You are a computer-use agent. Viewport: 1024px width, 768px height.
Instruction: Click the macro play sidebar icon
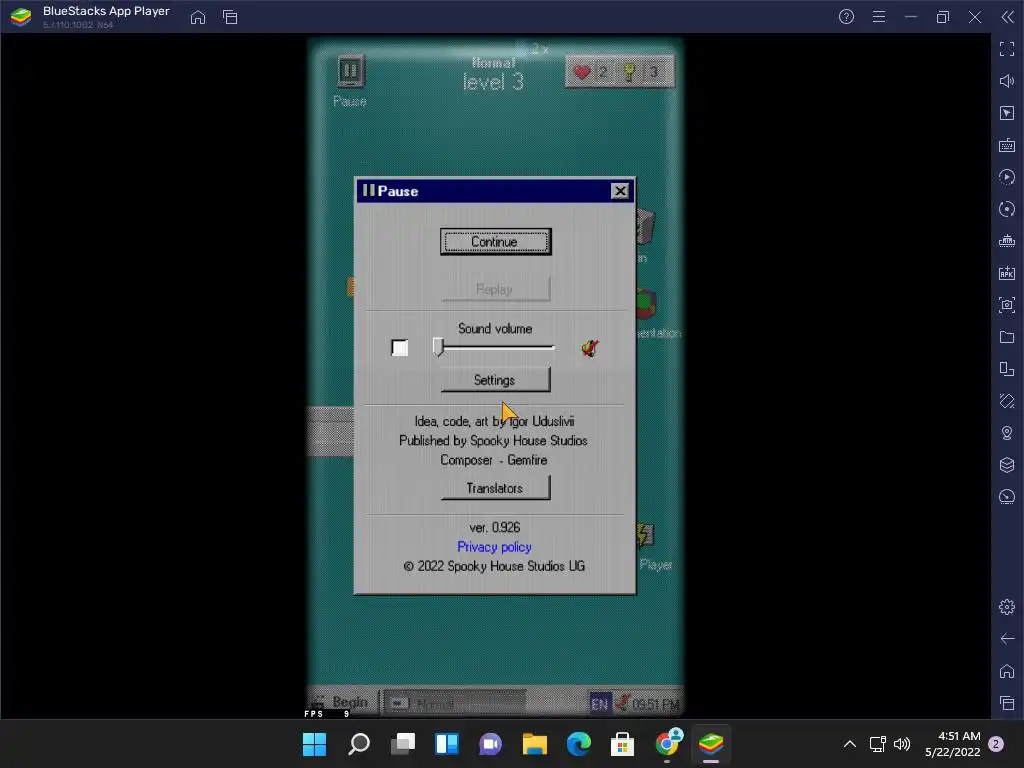click(x=1007, y=177)
